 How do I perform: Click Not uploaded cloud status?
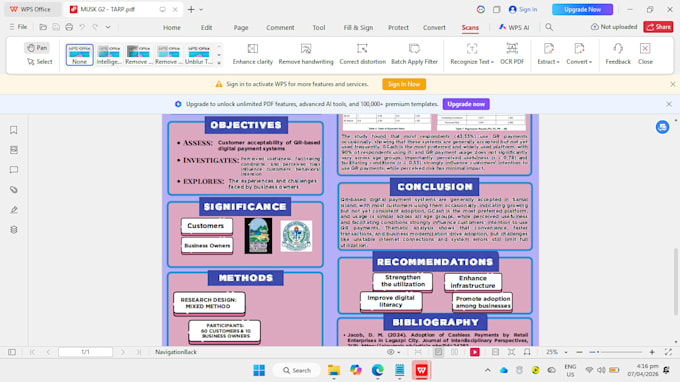pos(614,27)
